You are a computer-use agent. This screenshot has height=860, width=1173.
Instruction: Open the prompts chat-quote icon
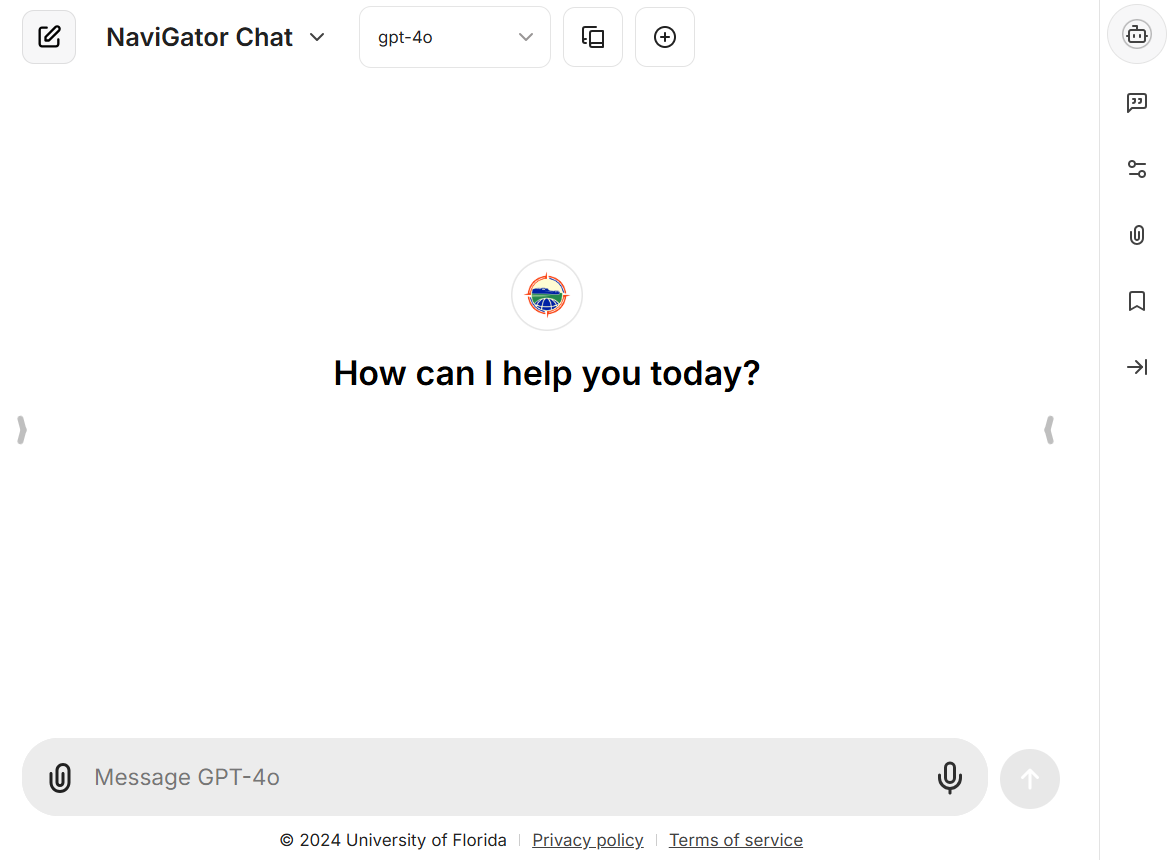(1136, 102)
